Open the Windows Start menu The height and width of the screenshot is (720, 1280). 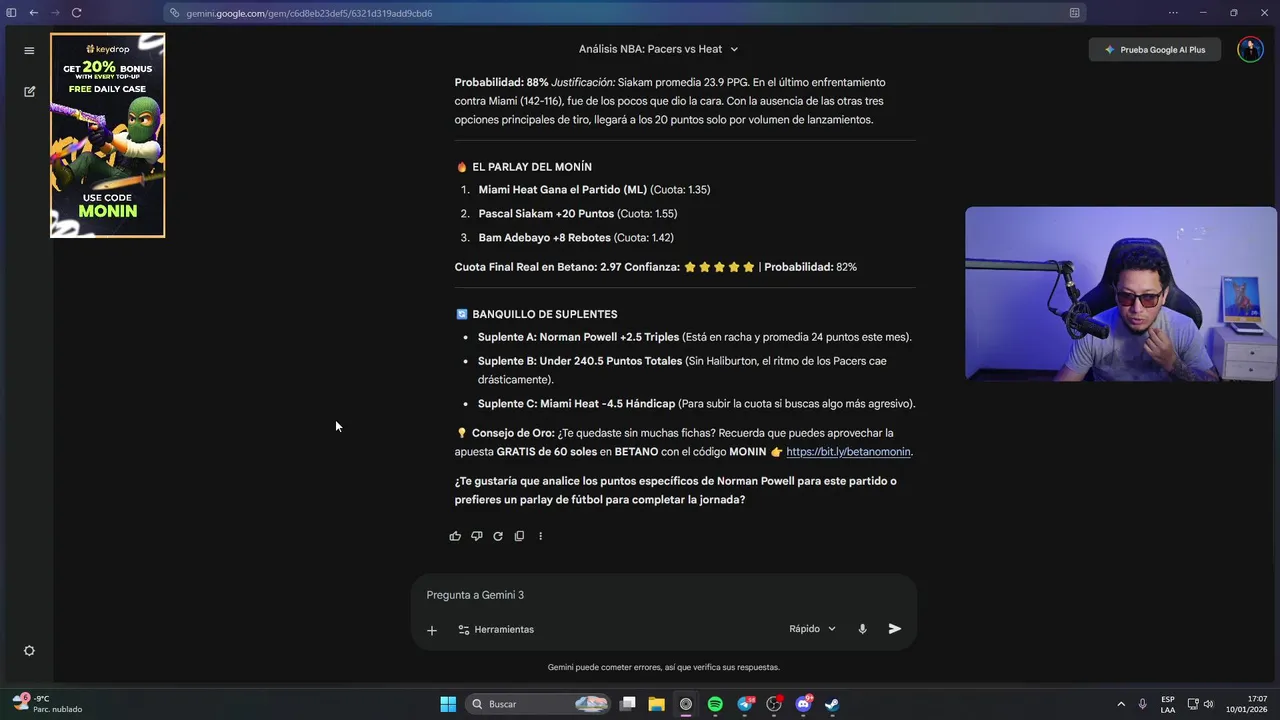(x=448, y=704)
